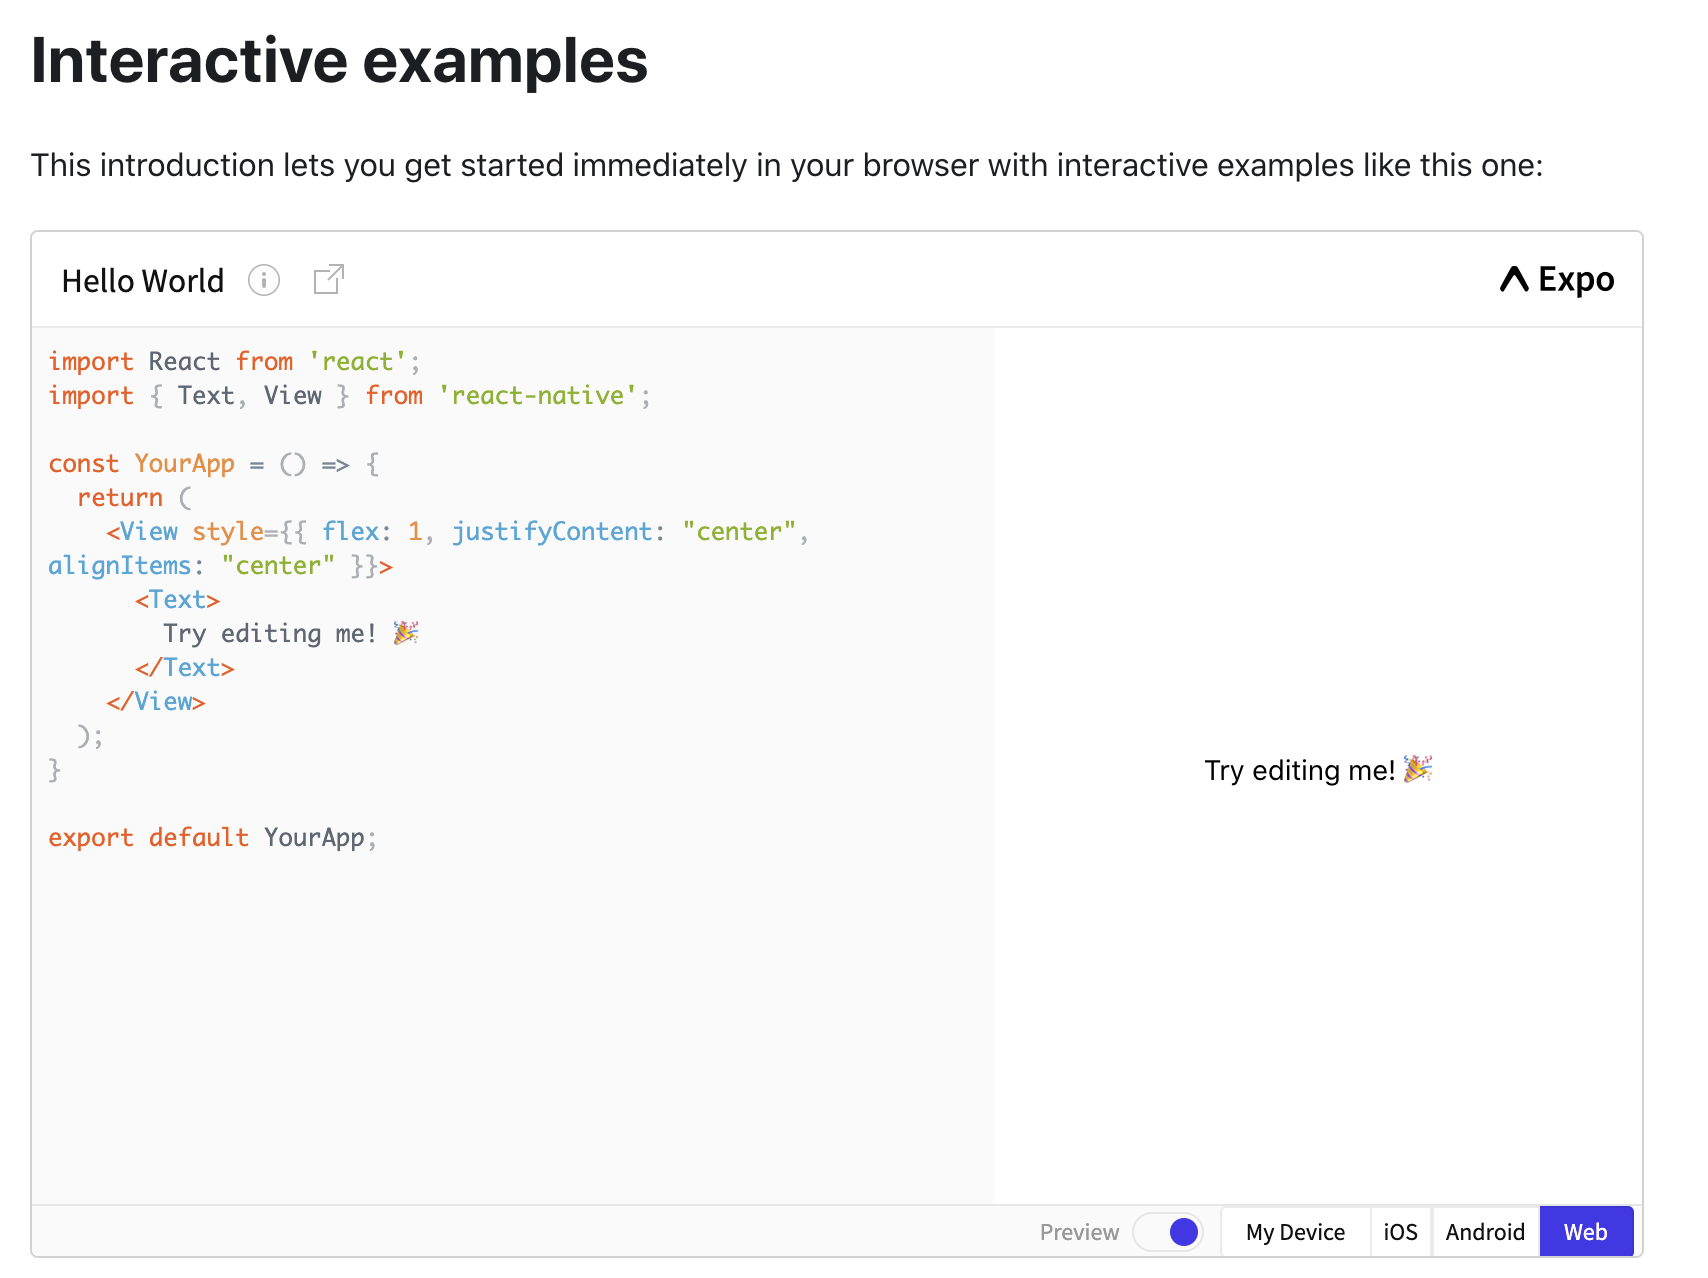Switch to the iOS tab
1708x1278 pixels.
(x=1400, y=1232)
